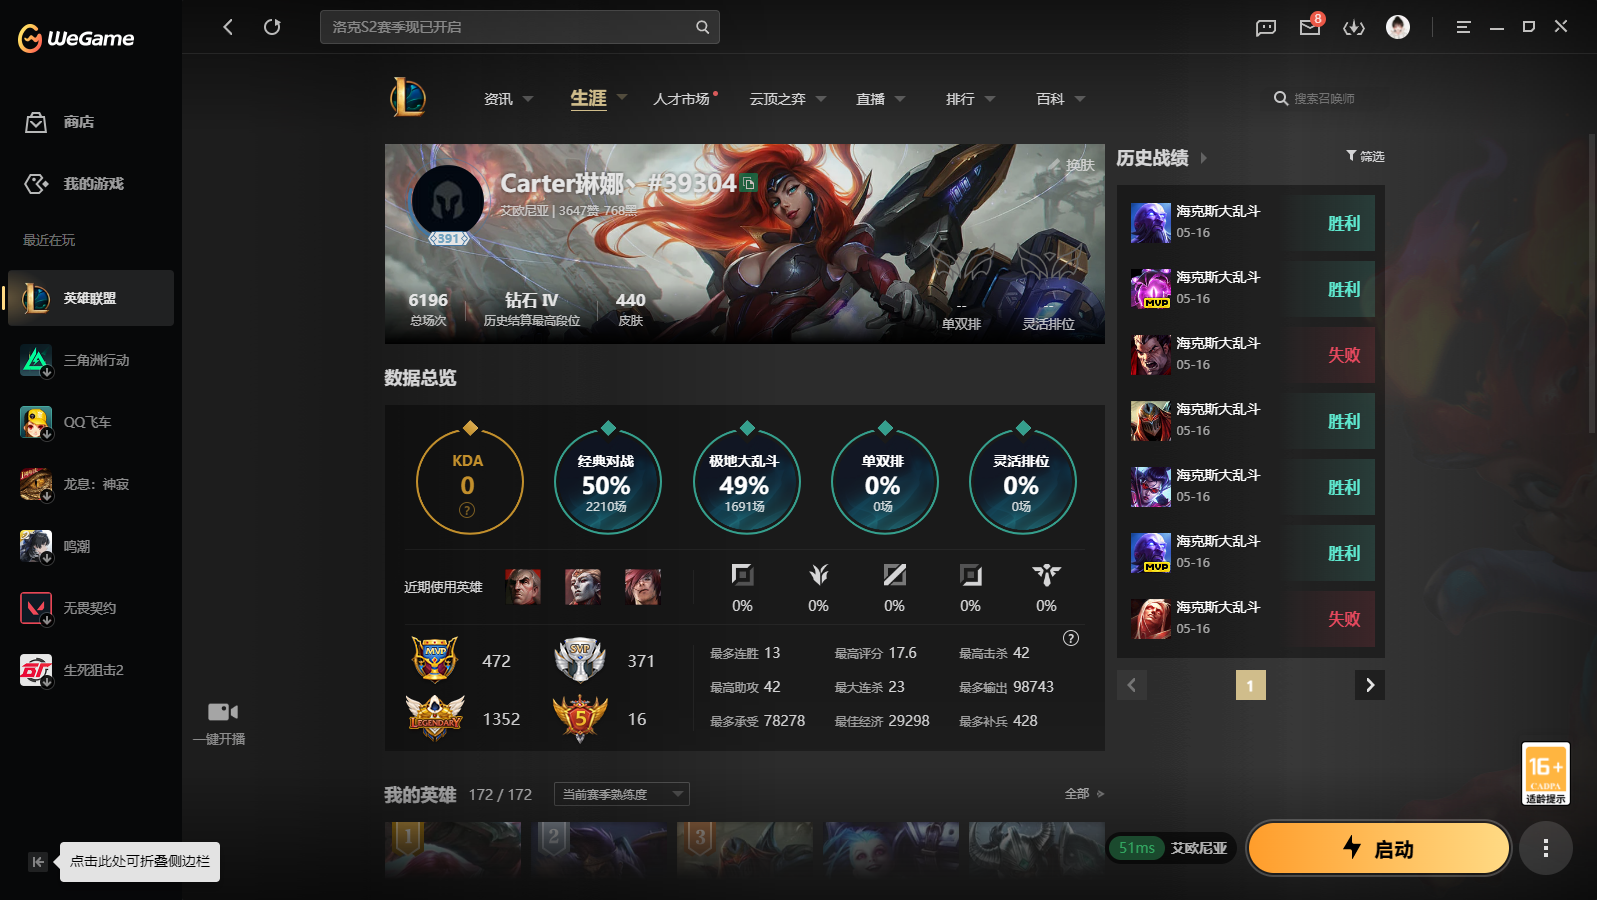
Task: Go back with the back arrow
Action: pyautogui.click(x=228, y=27)
